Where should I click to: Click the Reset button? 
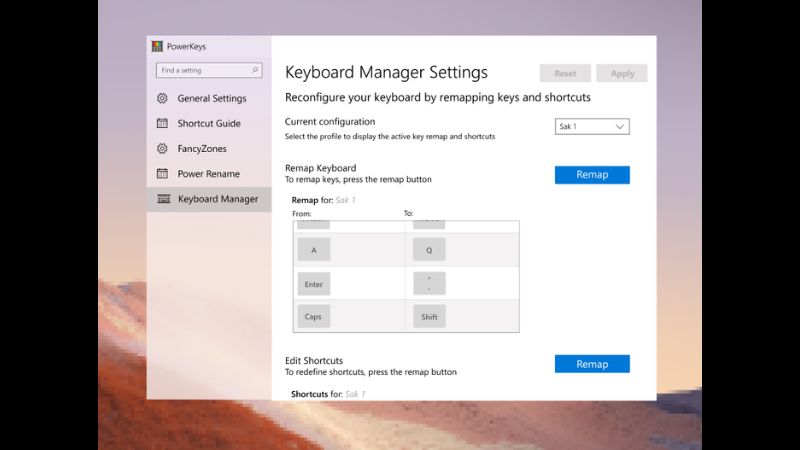[x=565, y=74]
